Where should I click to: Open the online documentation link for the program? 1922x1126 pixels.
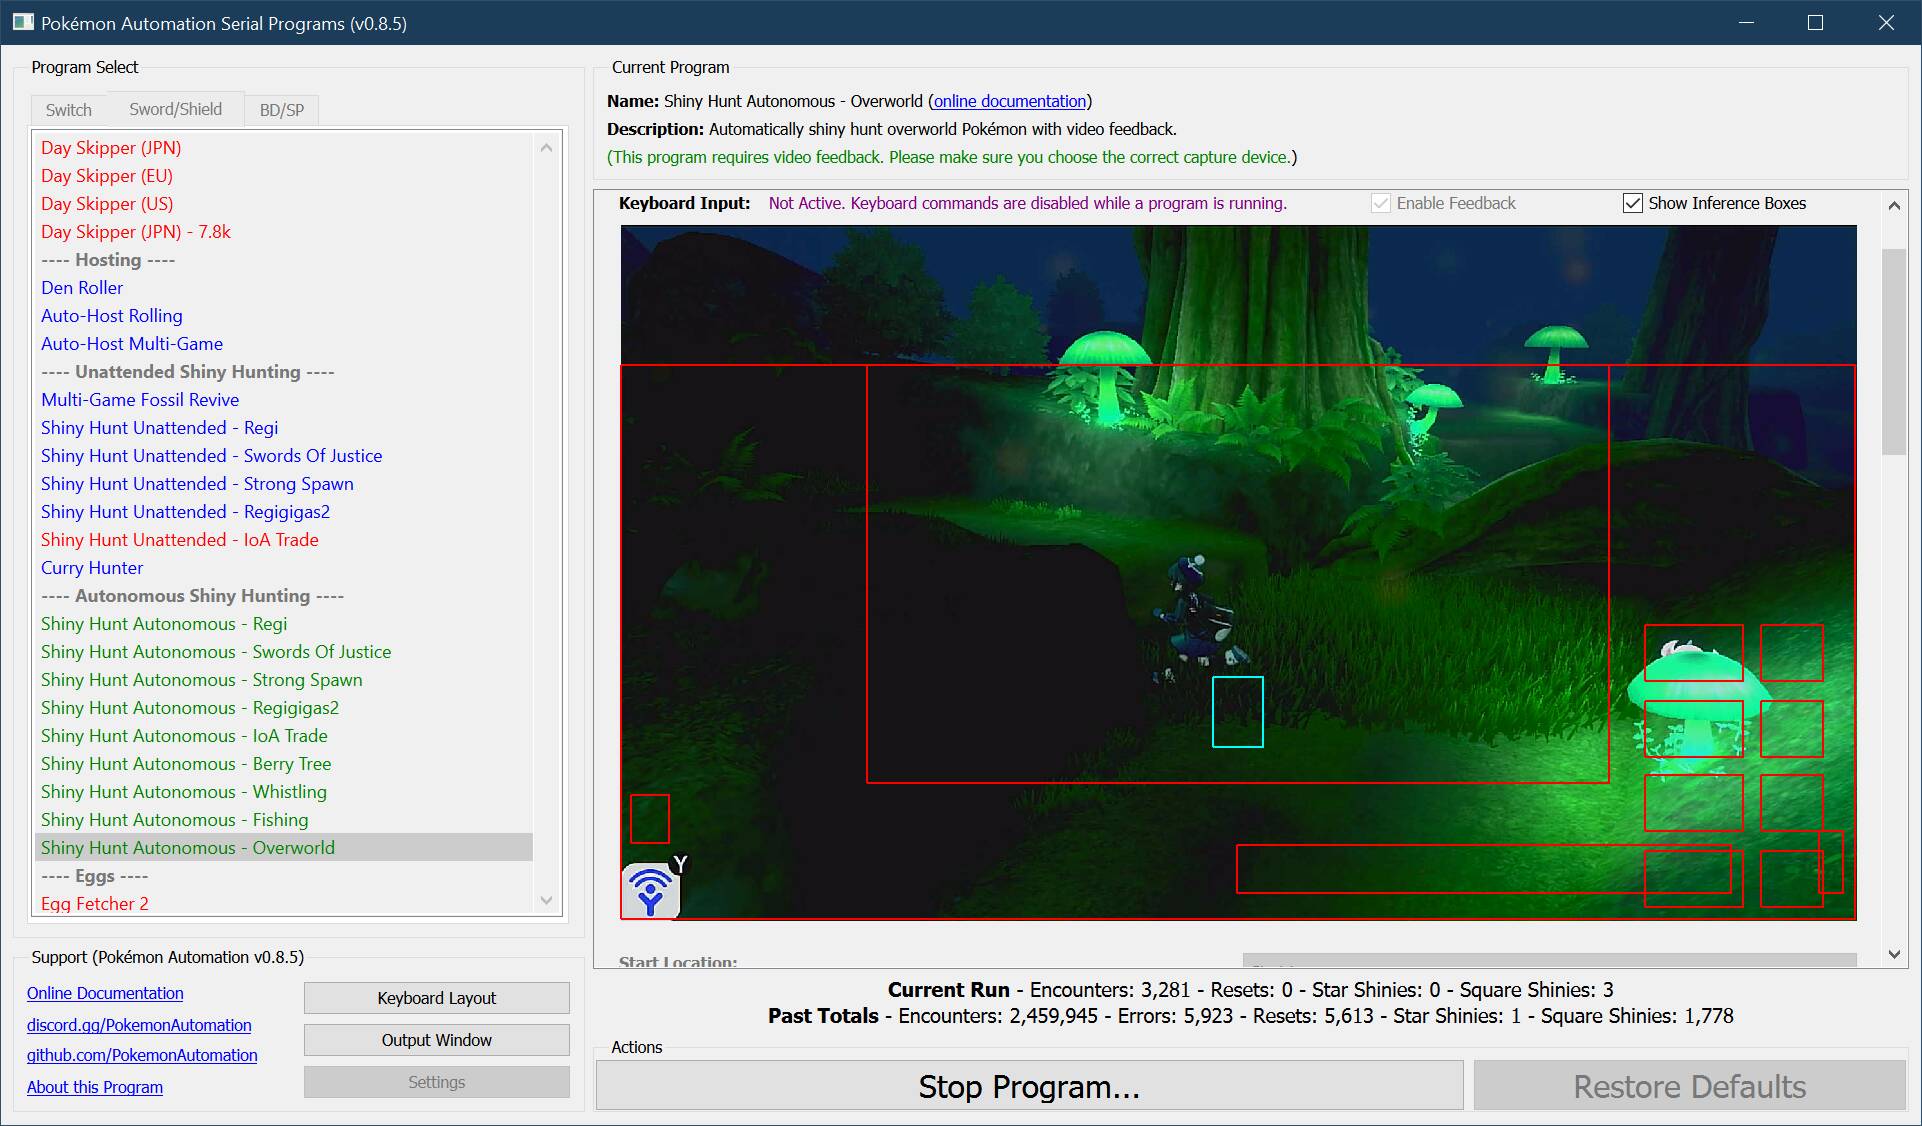click(1009, 101)
